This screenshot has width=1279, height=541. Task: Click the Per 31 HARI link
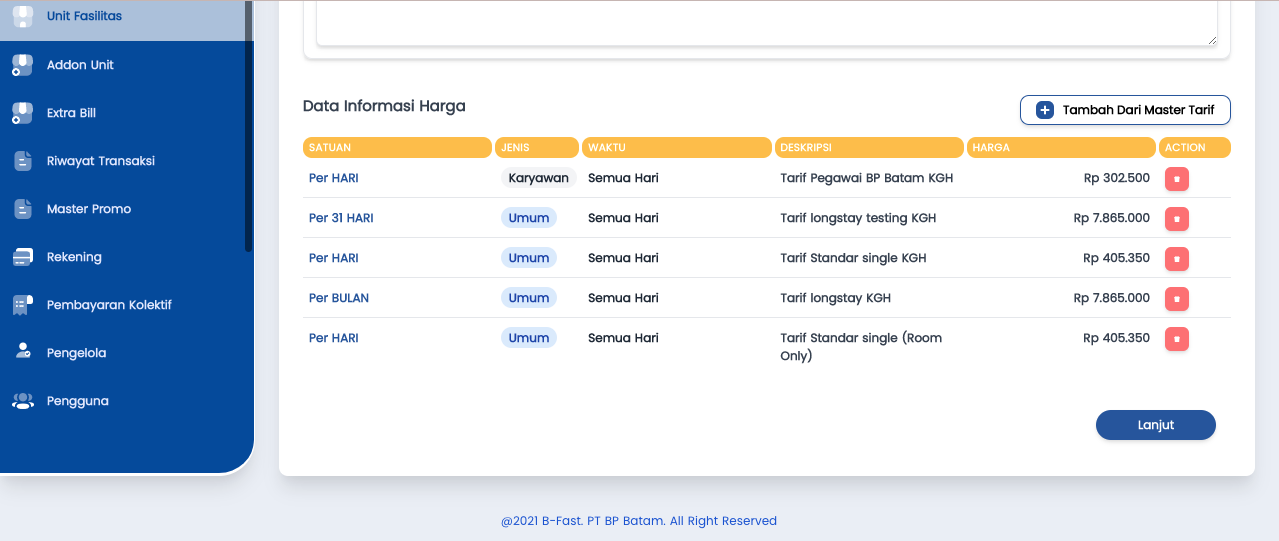[x=341, y=218]
